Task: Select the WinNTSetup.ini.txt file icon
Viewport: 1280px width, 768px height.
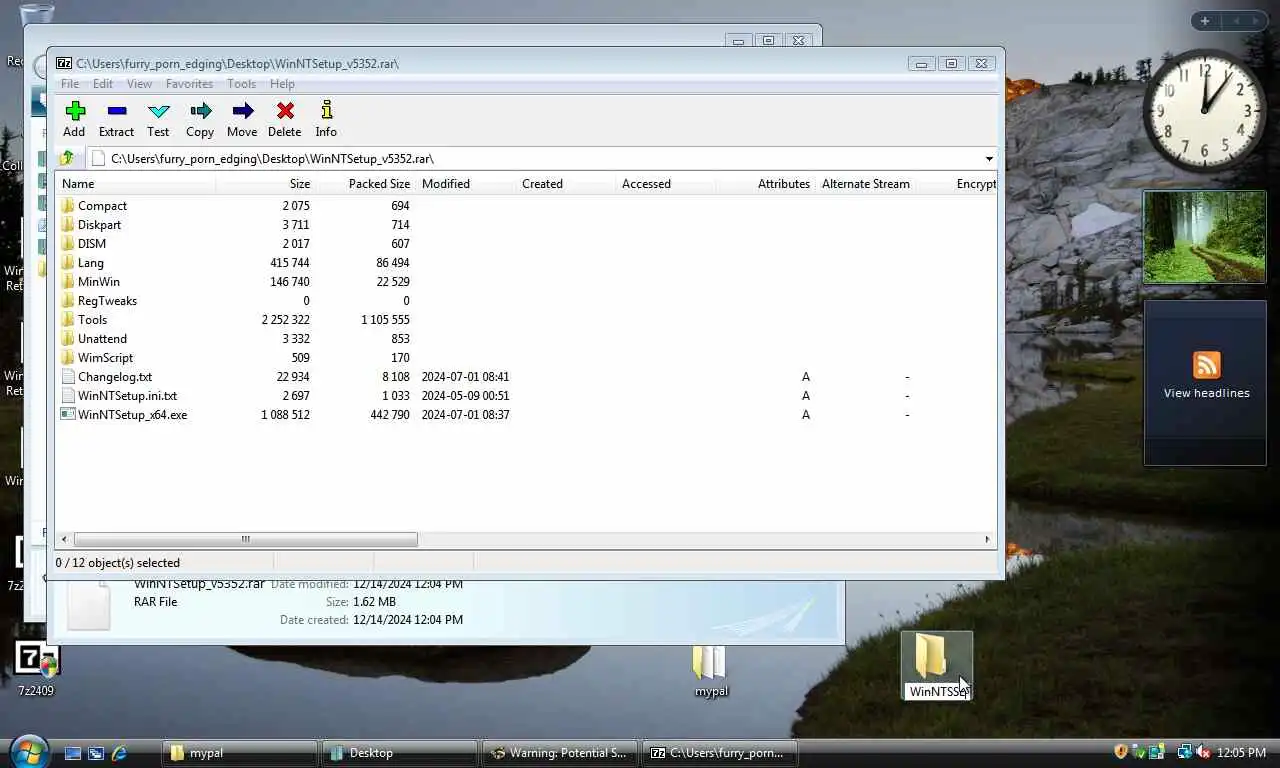Action: tap(68, 395)
